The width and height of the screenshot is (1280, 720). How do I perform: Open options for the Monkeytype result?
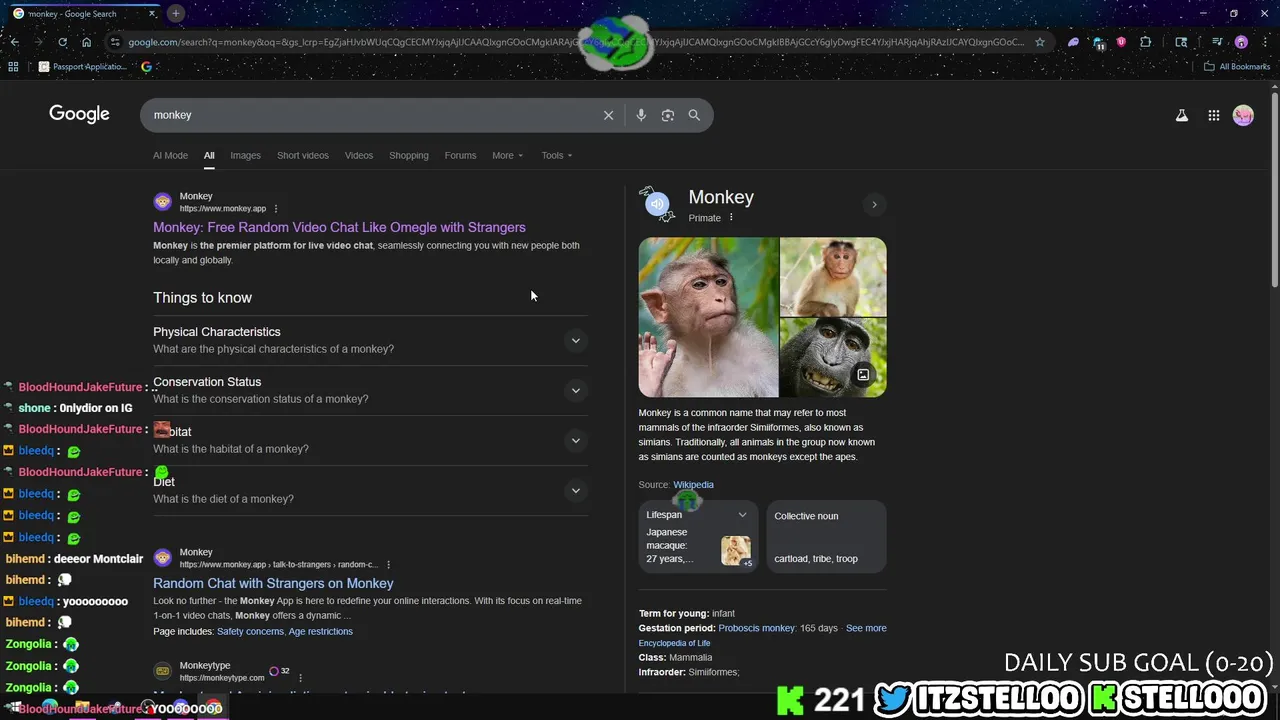pos(300,678)
